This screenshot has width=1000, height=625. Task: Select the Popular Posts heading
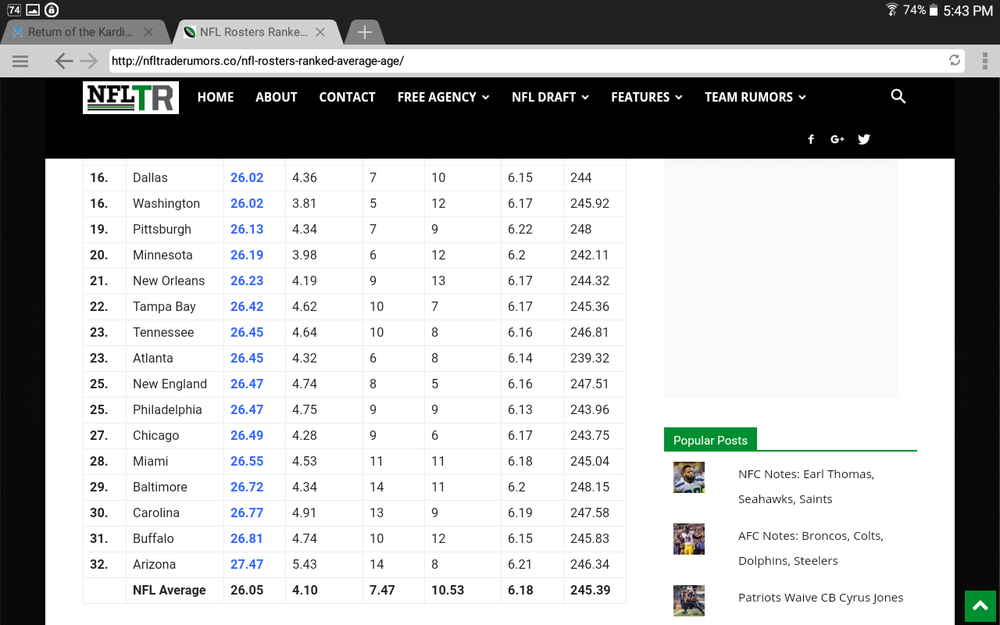[710, 440]
